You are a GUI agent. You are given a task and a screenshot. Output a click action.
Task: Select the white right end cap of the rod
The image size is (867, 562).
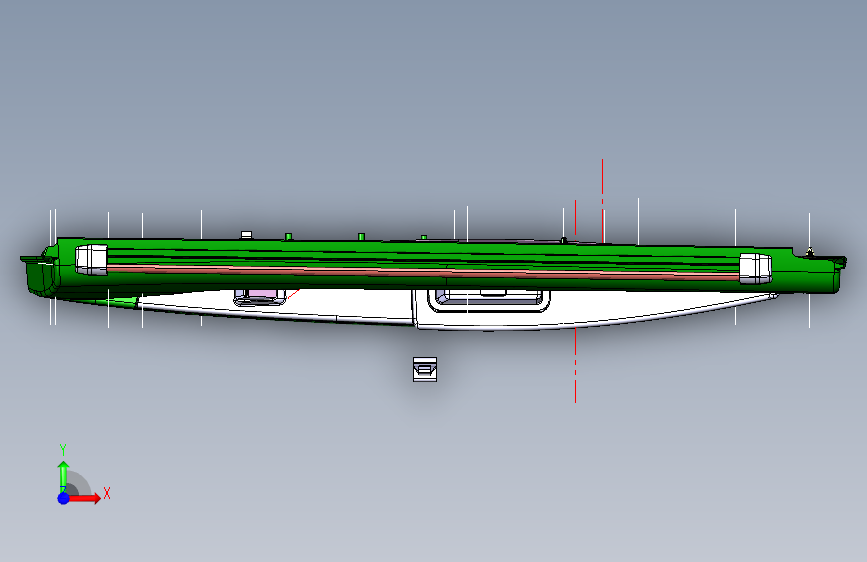pyautogui.click(x=755, y=268)
